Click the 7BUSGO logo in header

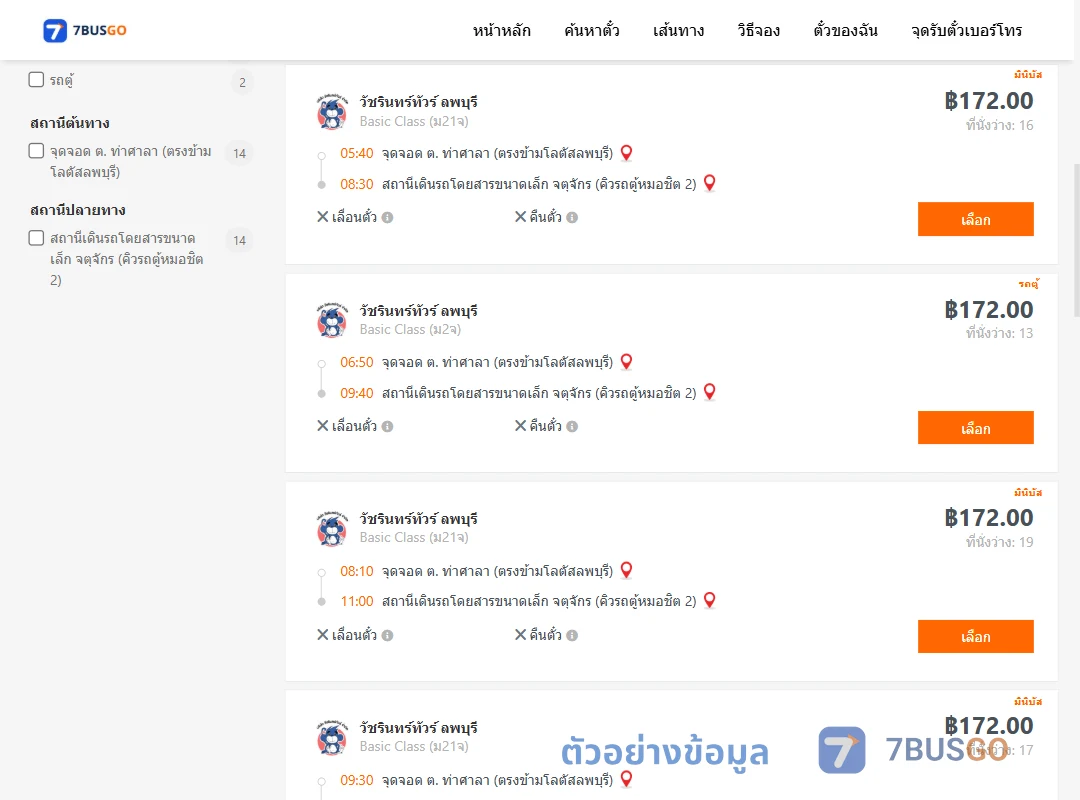[x=85, y=30]
